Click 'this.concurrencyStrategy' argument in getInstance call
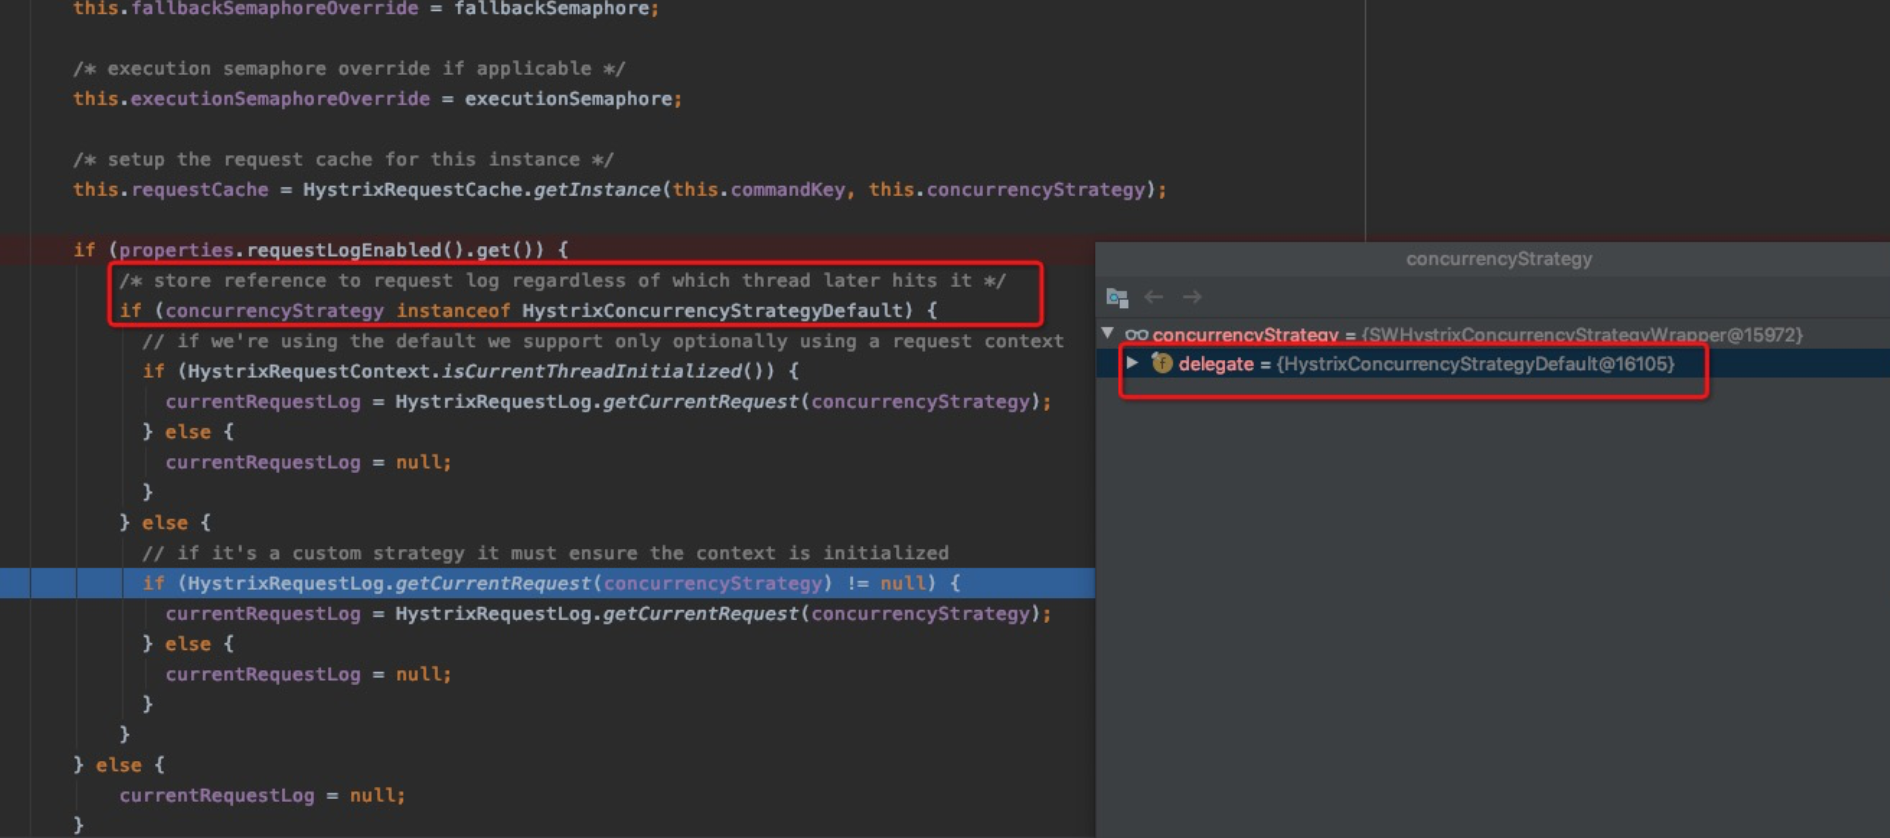The height and width of the screenshot is (838, 1890). (x=1006, y=190)
